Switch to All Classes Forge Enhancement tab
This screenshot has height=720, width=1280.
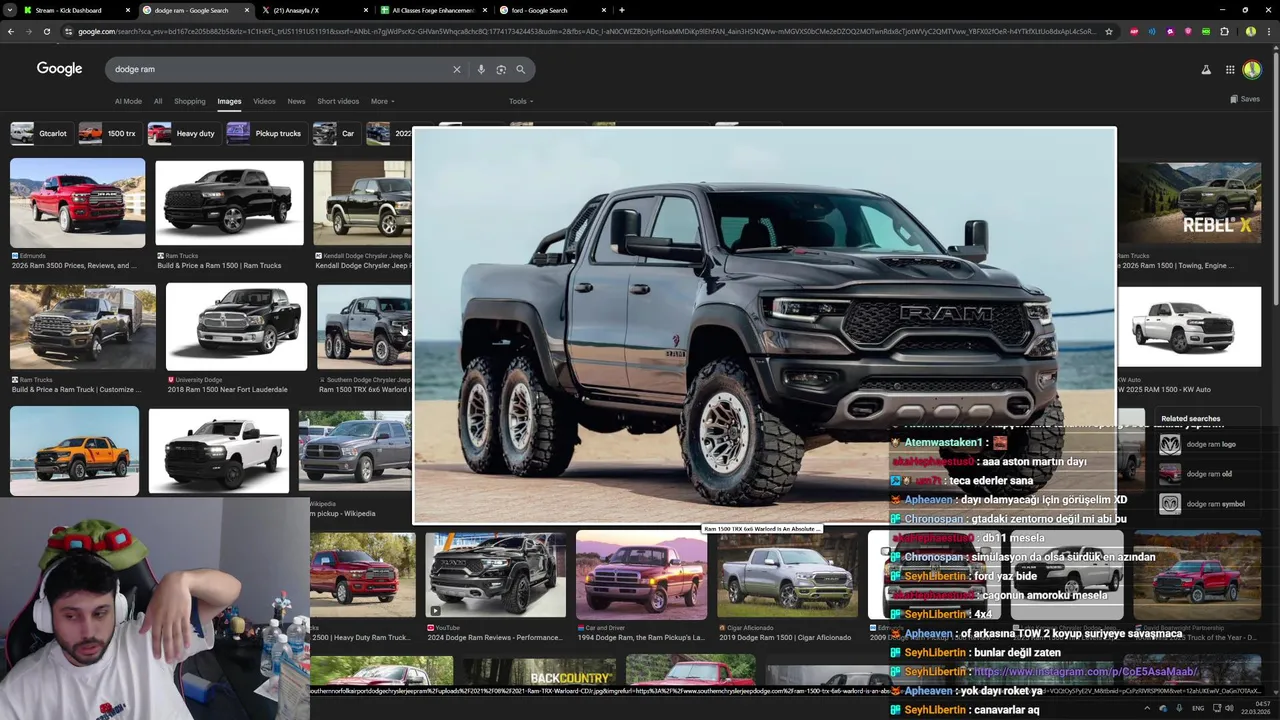[432, 10]
